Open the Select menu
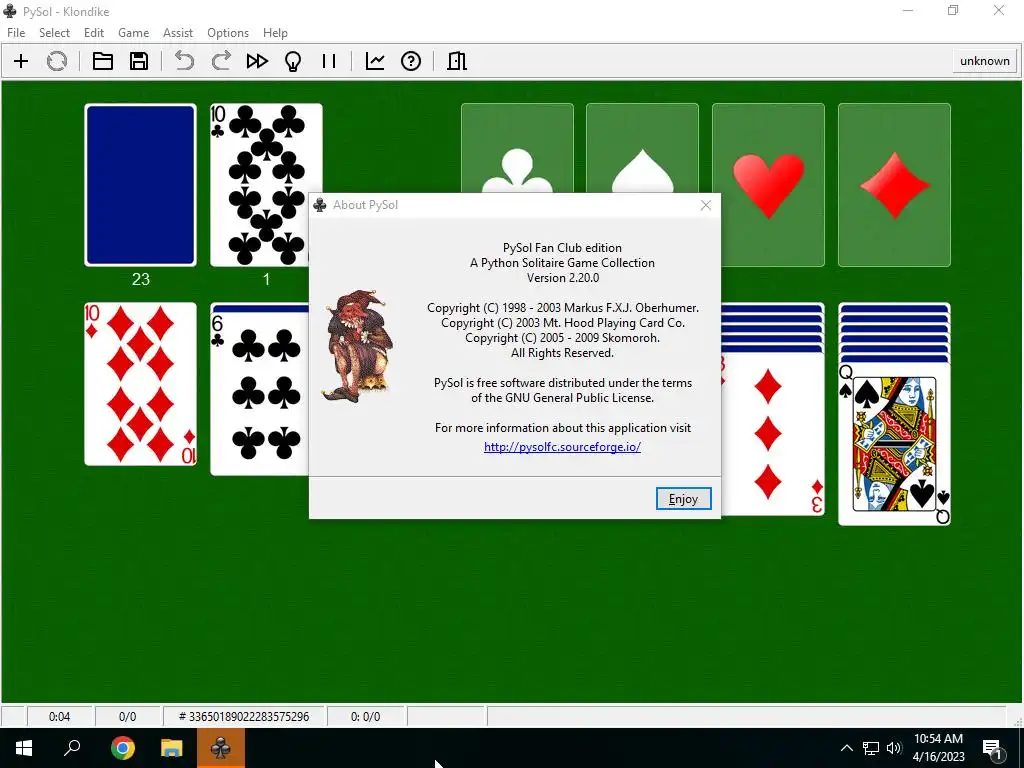Viewport: 1024px width, 768px height. (54, 33)
